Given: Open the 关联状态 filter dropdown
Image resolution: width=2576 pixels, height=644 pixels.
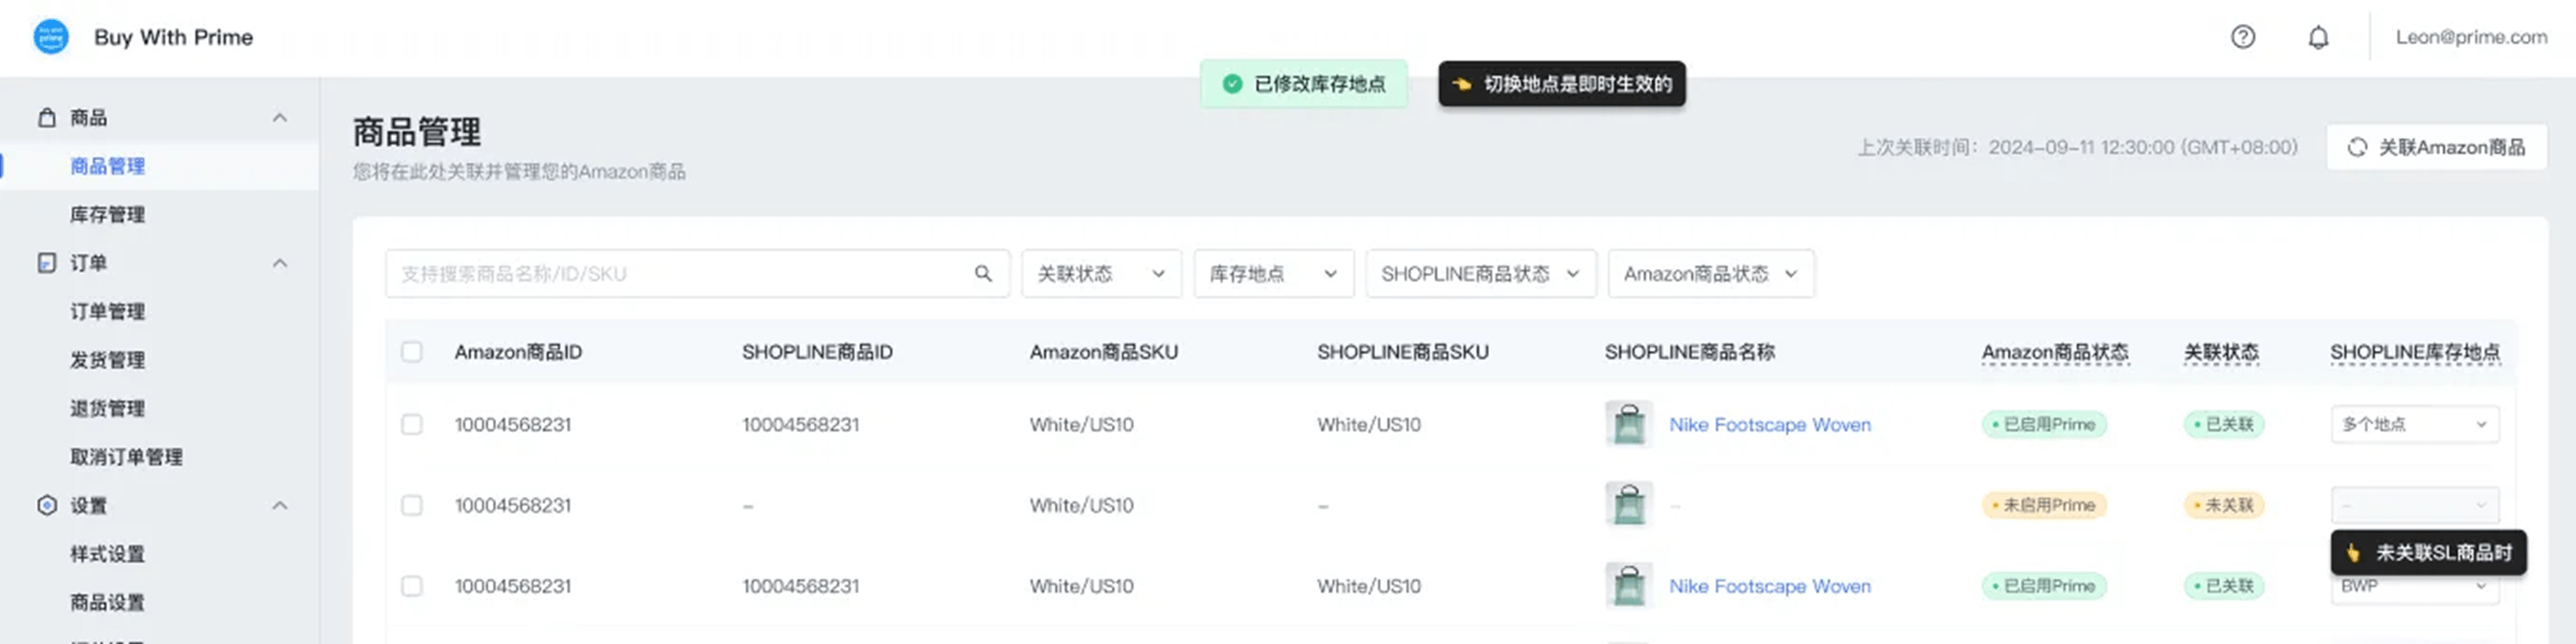Looking at the screenshot, I should (x=1100, y=273).
